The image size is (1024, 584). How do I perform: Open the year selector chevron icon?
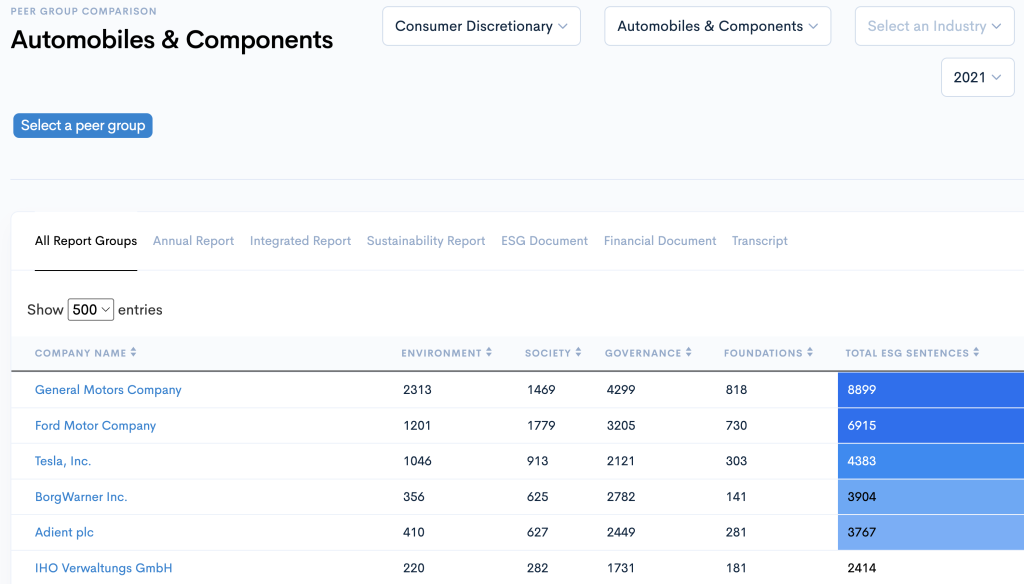pos(994,76)
